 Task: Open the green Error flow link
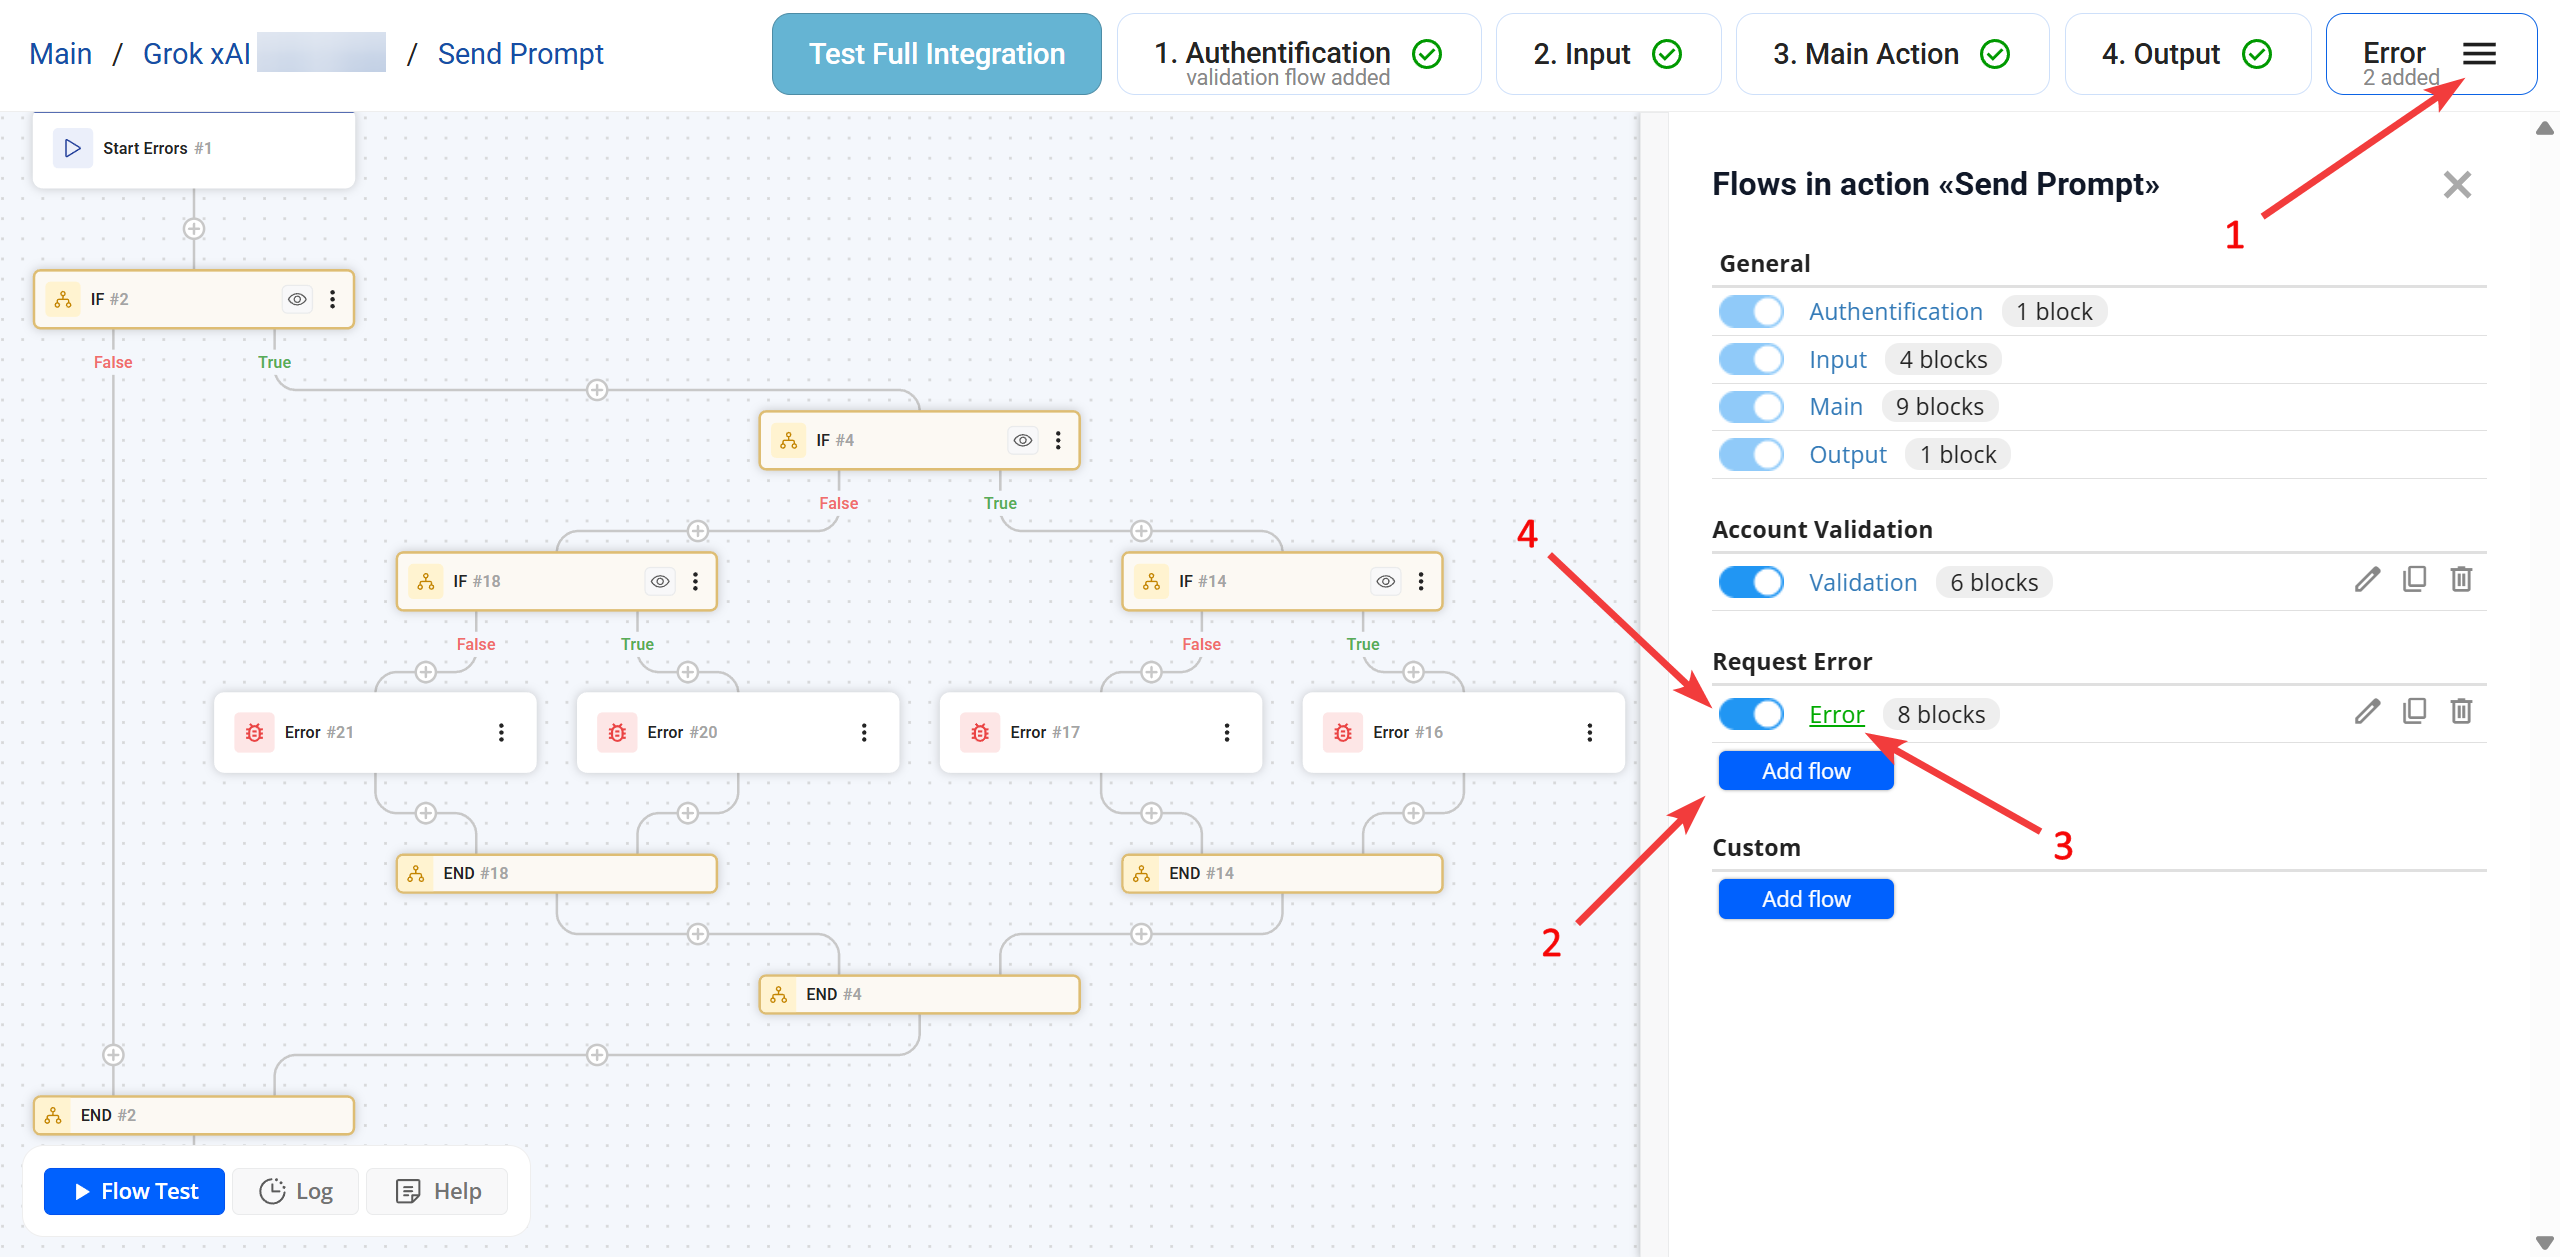coord(1836,715)
